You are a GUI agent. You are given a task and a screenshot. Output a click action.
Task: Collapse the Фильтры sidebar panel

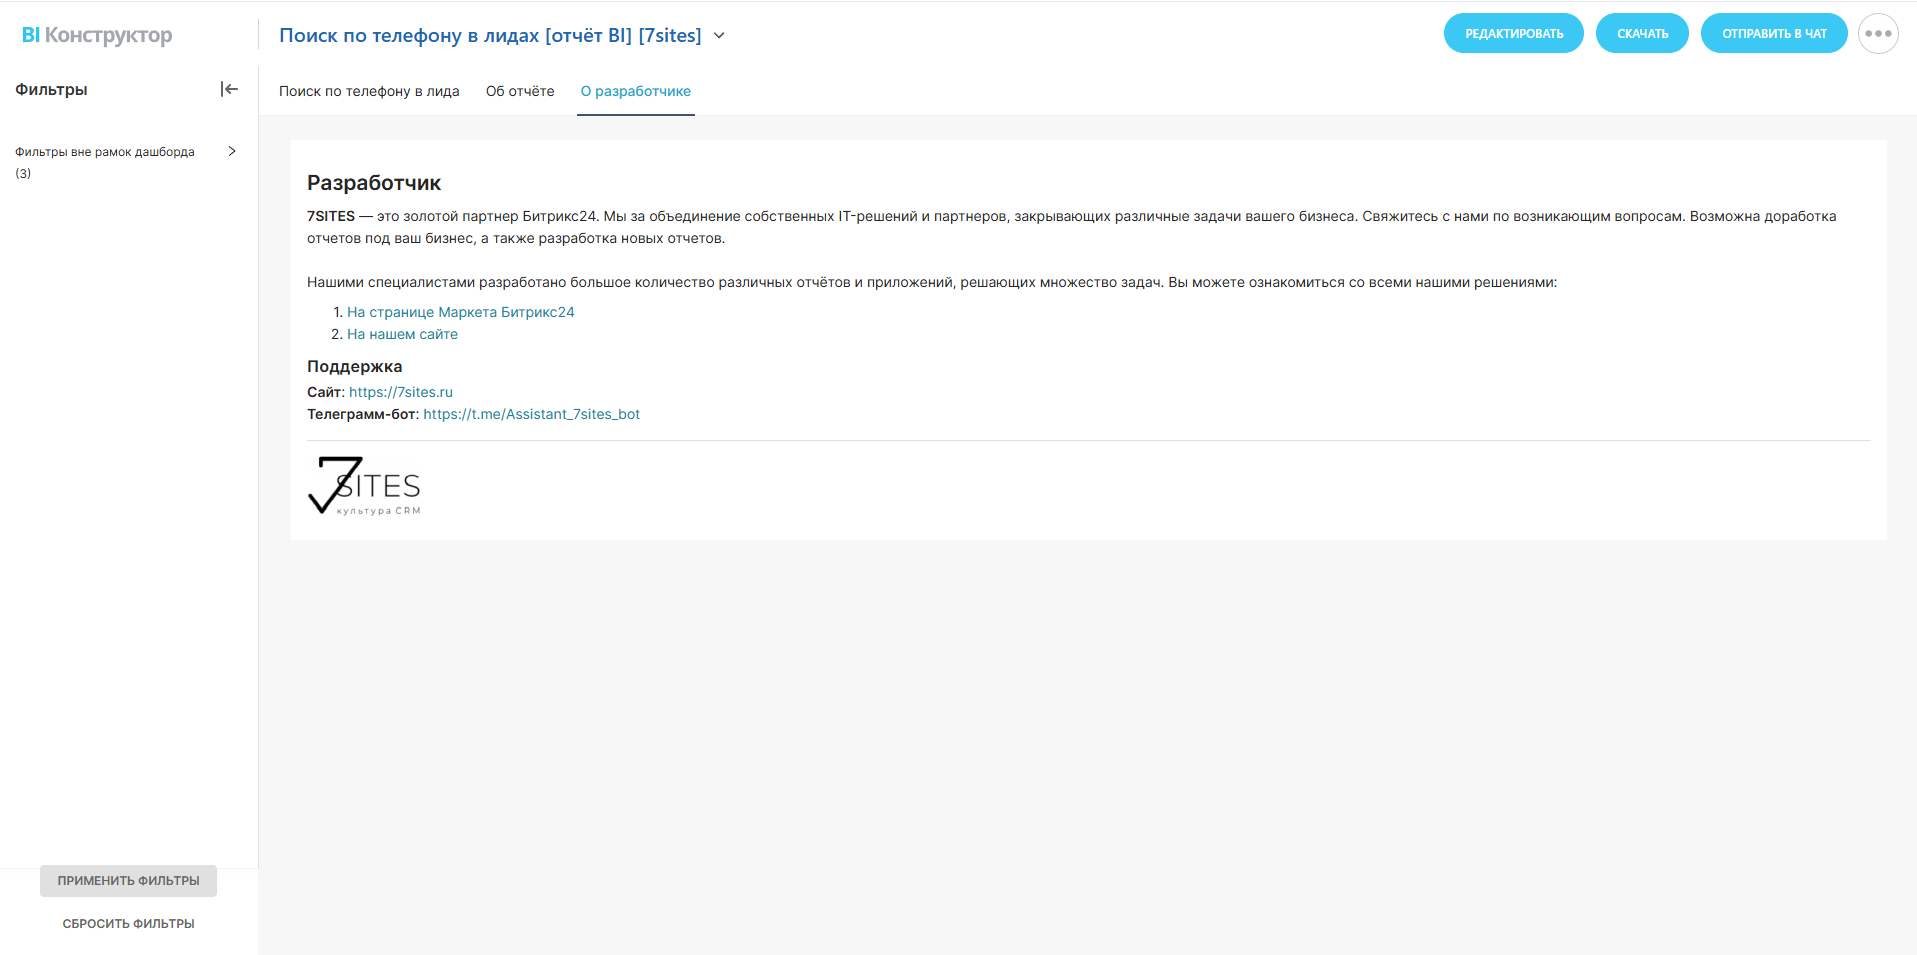(229, 89)
